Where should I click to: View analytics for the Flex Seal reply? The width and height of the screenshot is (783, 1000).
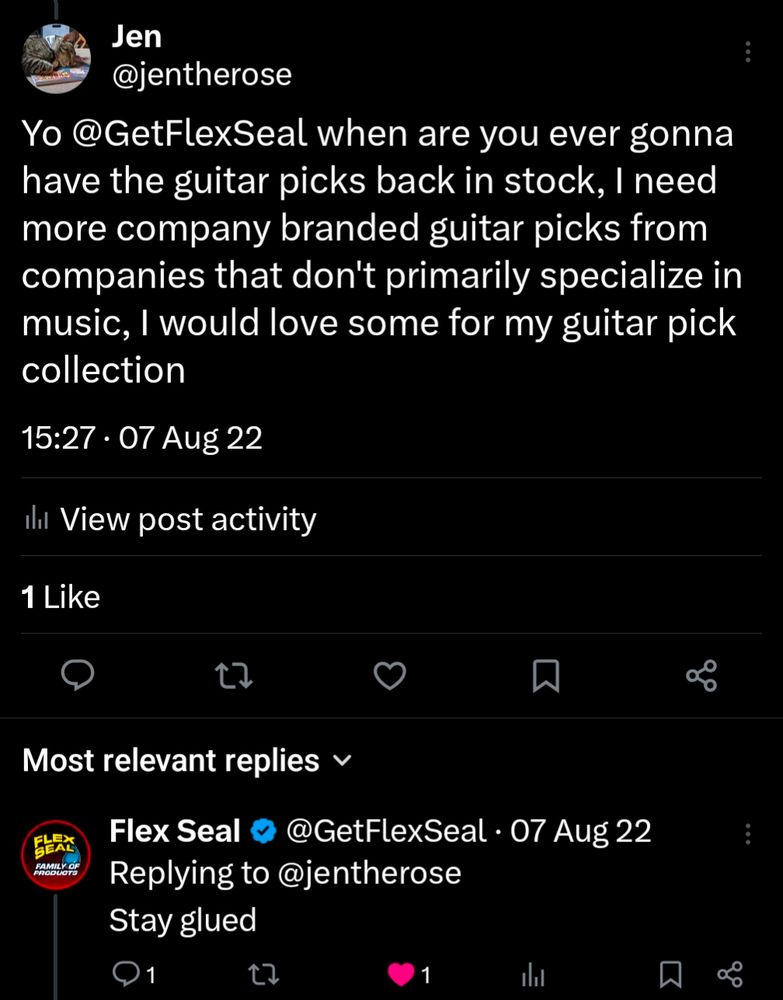click(x=534, y=973)
